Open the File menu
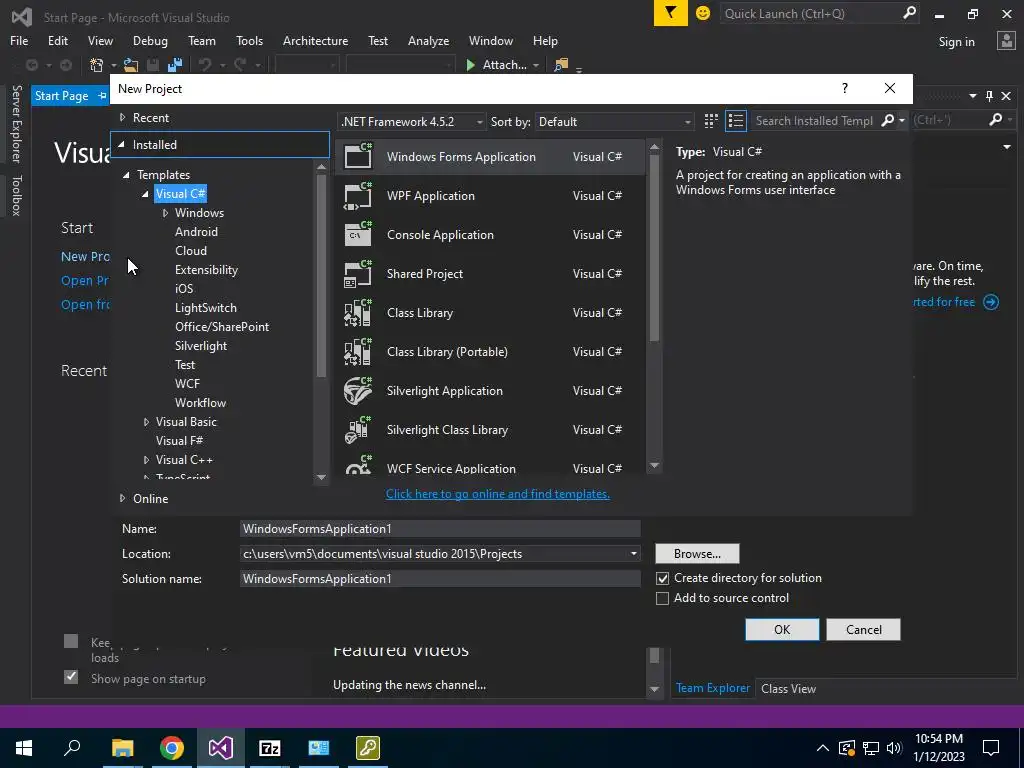Image resolution: width=1024 pixels, height=768 pixels. click(x=19, y=40)
